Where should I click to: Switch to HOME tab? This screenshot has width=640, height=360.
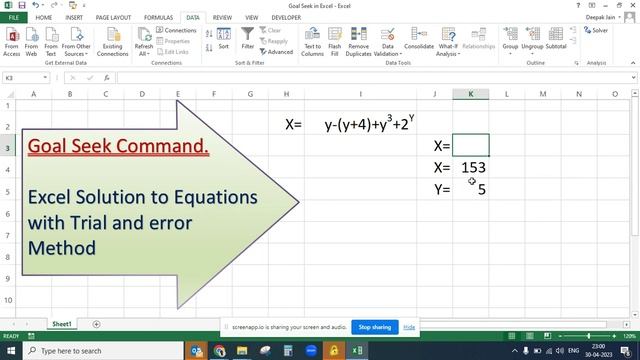[x=44, y=18]
